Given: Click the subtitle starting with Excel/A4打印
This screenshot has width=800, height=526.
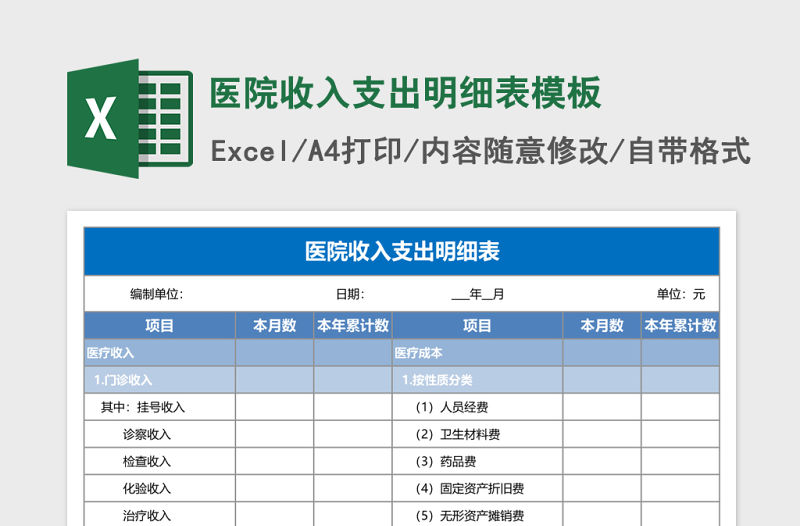Looking at the screenshot, I should pos(480,151).
